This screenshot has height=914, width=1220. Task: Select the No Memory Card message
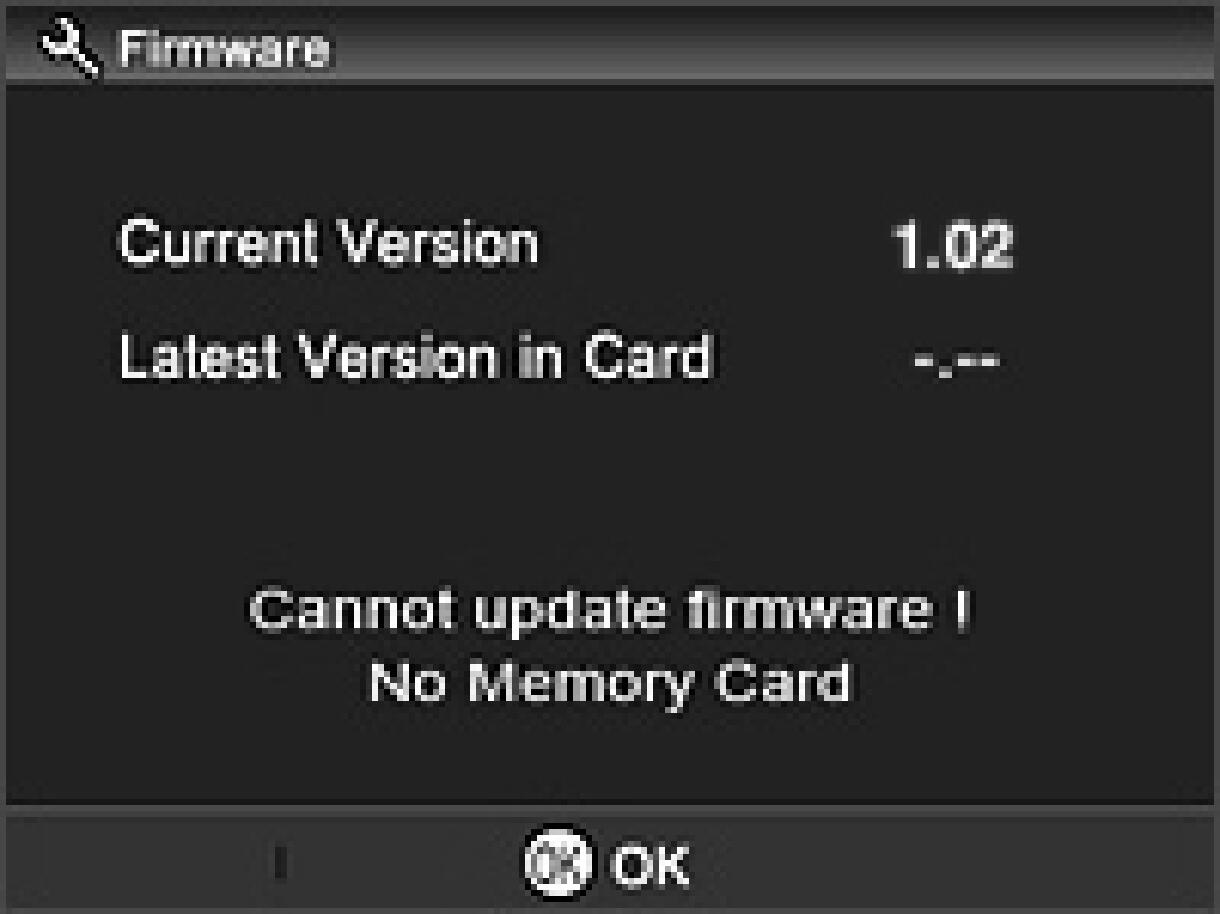click(x=609, y=685)
